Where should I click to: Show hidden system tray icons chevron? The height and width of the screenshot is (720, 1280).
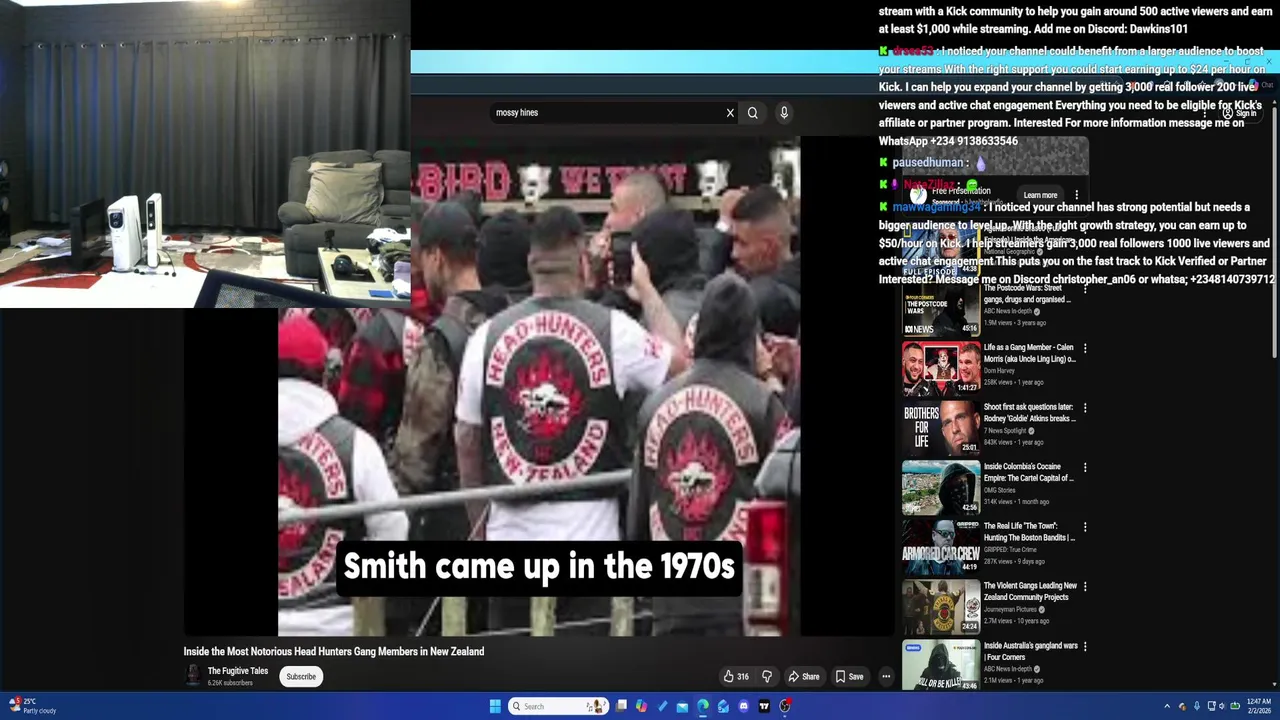point(1167,706)
